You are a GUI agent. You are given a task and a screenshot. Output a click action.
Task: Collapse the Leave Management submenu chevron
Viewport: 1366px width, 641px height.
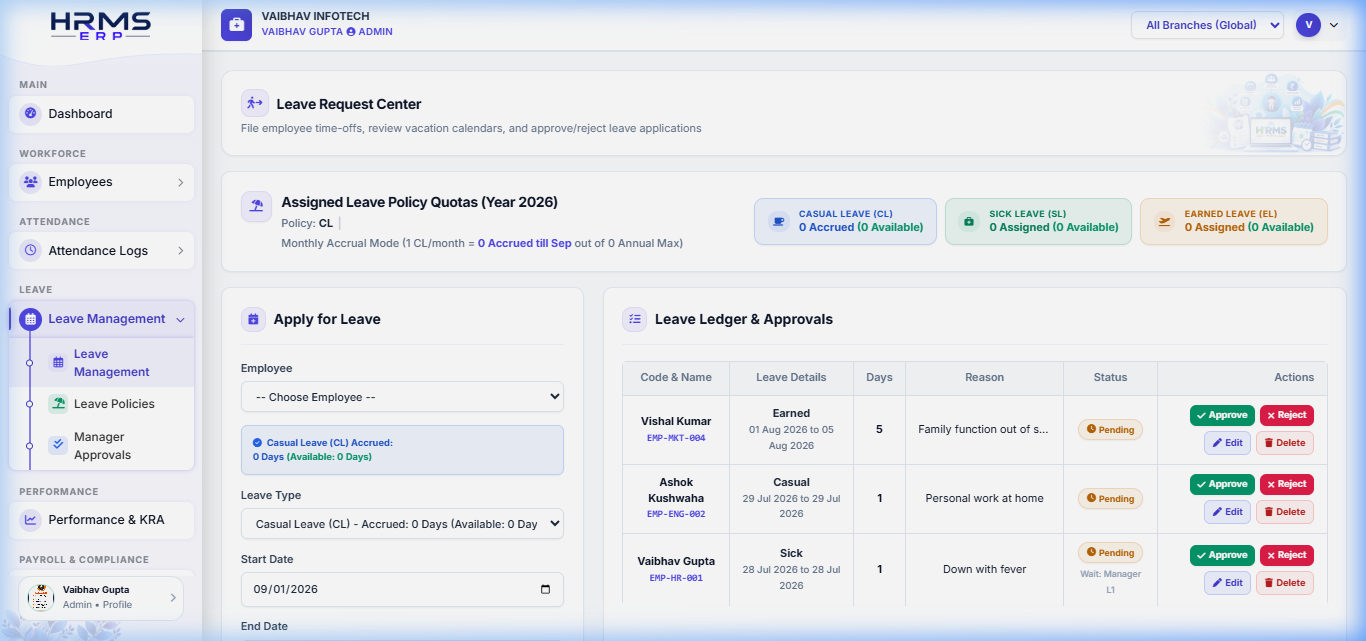point(180,319)
